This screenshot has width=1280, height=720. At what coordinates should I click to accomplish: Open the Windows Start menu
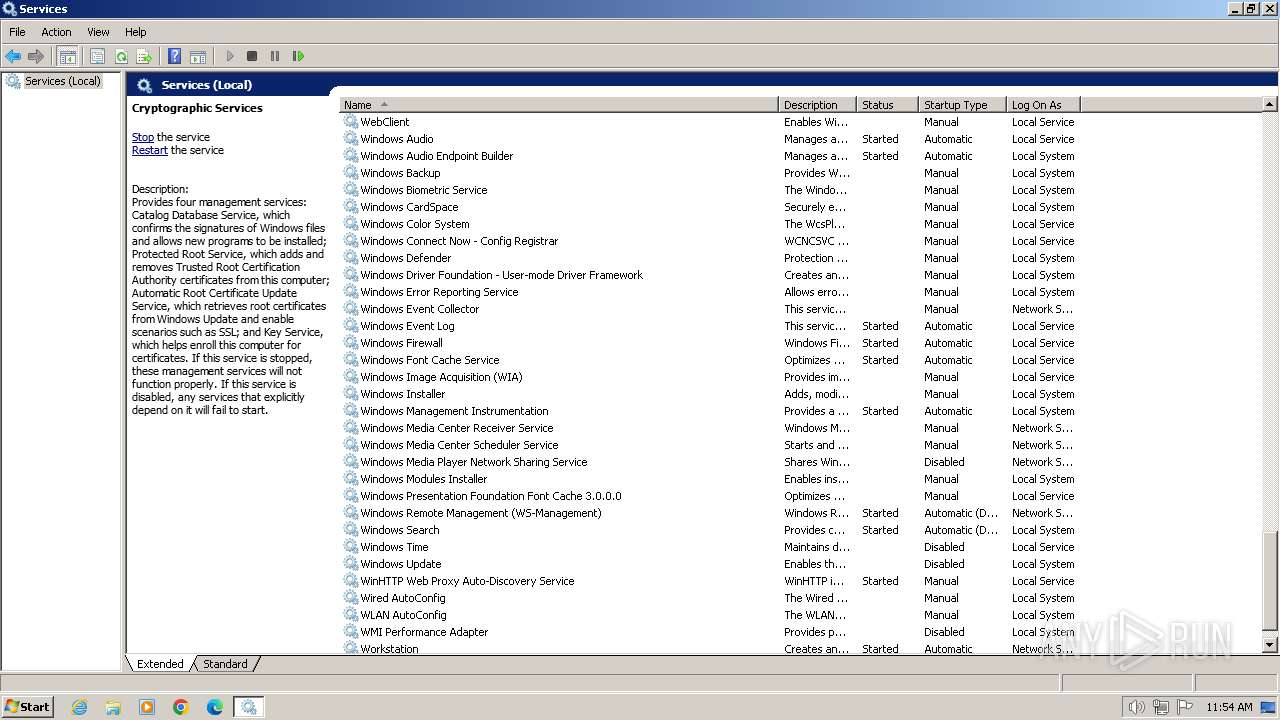(x=27, y=706)
